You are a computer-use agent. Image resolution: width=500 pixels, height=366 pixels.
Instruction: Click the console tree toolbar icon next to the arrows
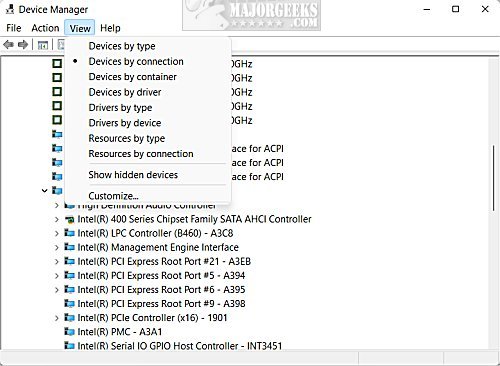tap(43, 45)
